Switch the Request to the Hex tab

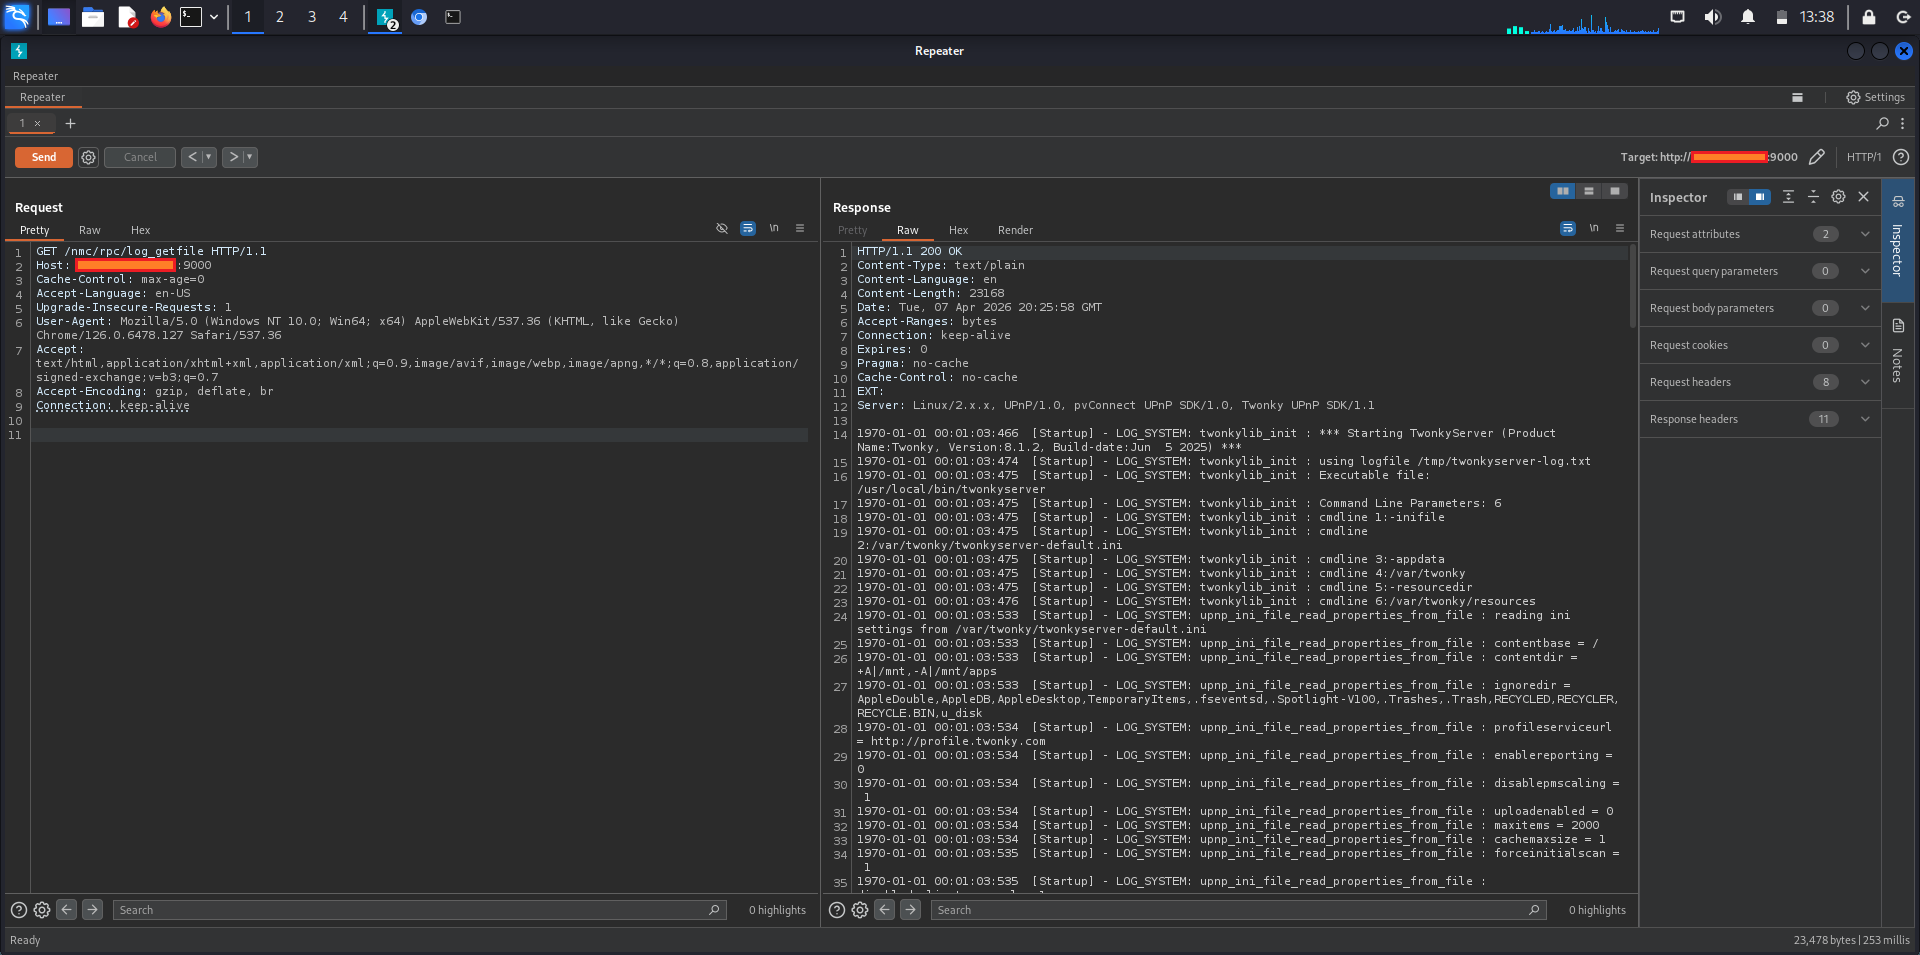(x=140, y=230)
